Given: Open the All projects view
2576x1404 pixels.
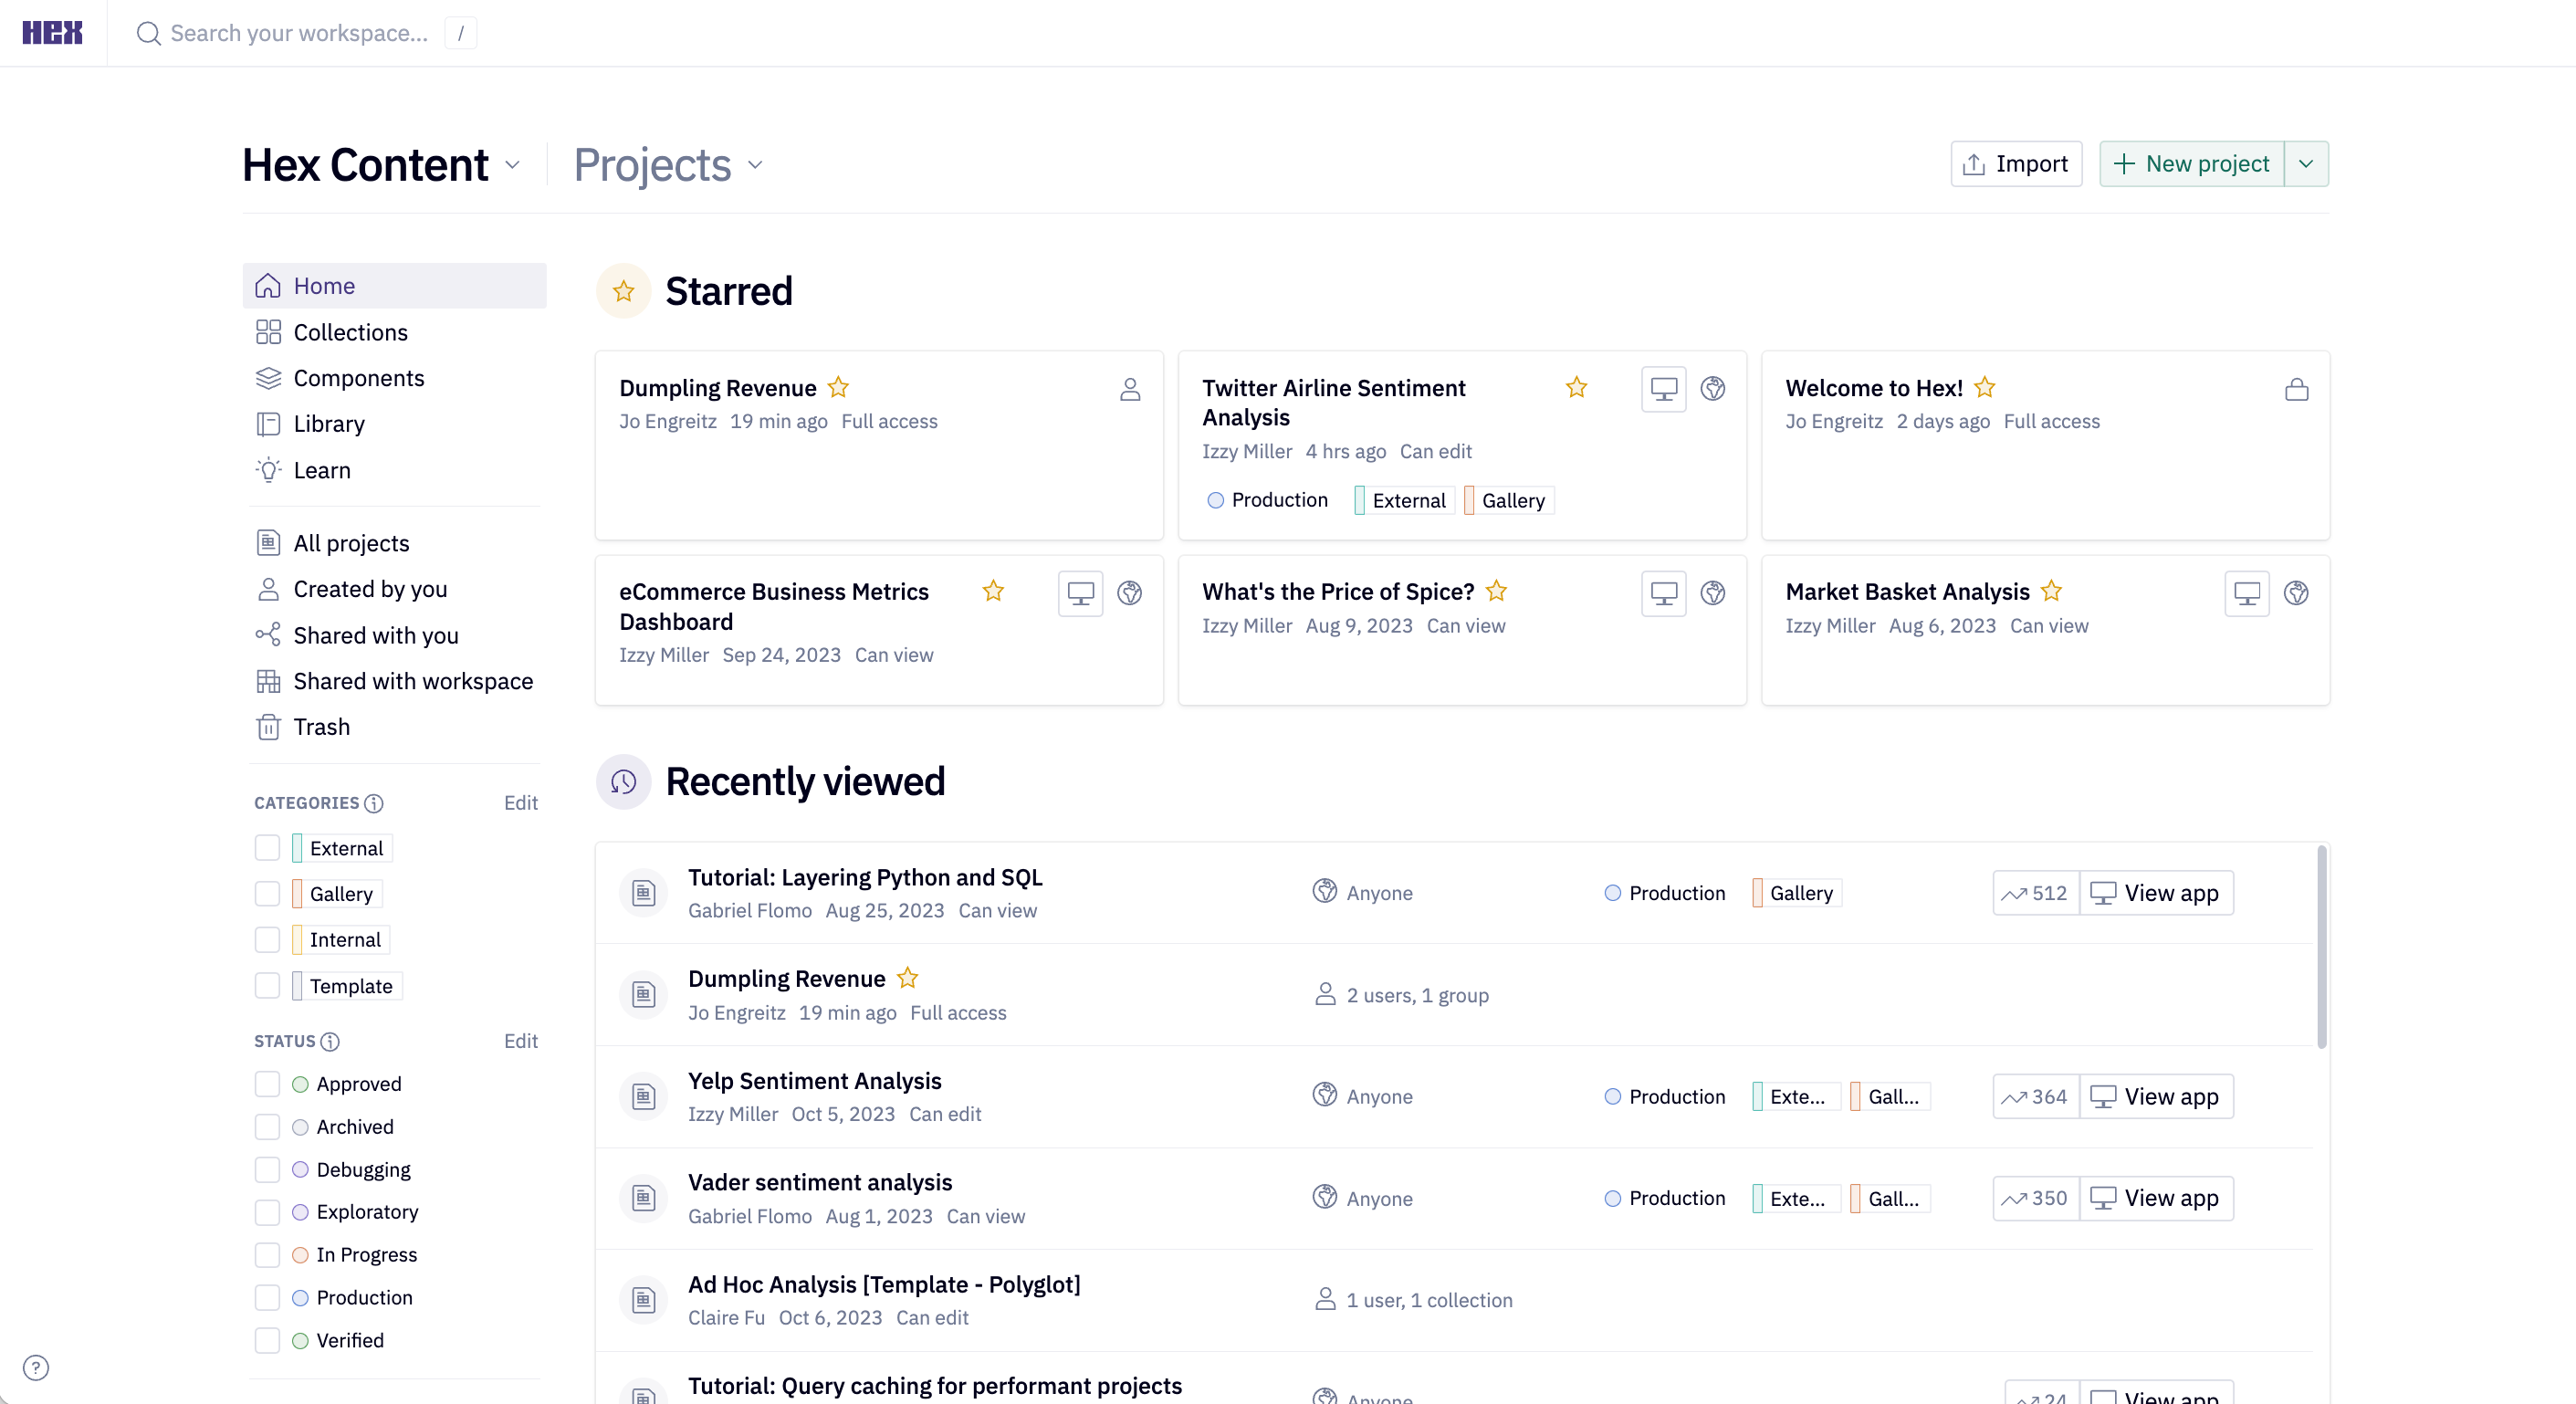Looking at the screenshot, I should [352, 542].
